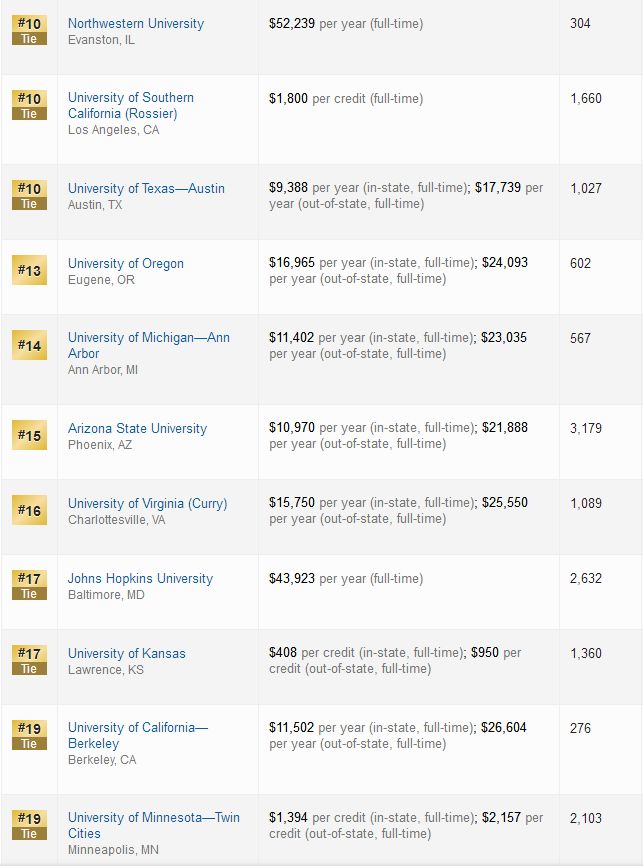Screen dimensions: 643x866
Task: Click the #16 rank badge for Virginia
Action: coord(29,510)
